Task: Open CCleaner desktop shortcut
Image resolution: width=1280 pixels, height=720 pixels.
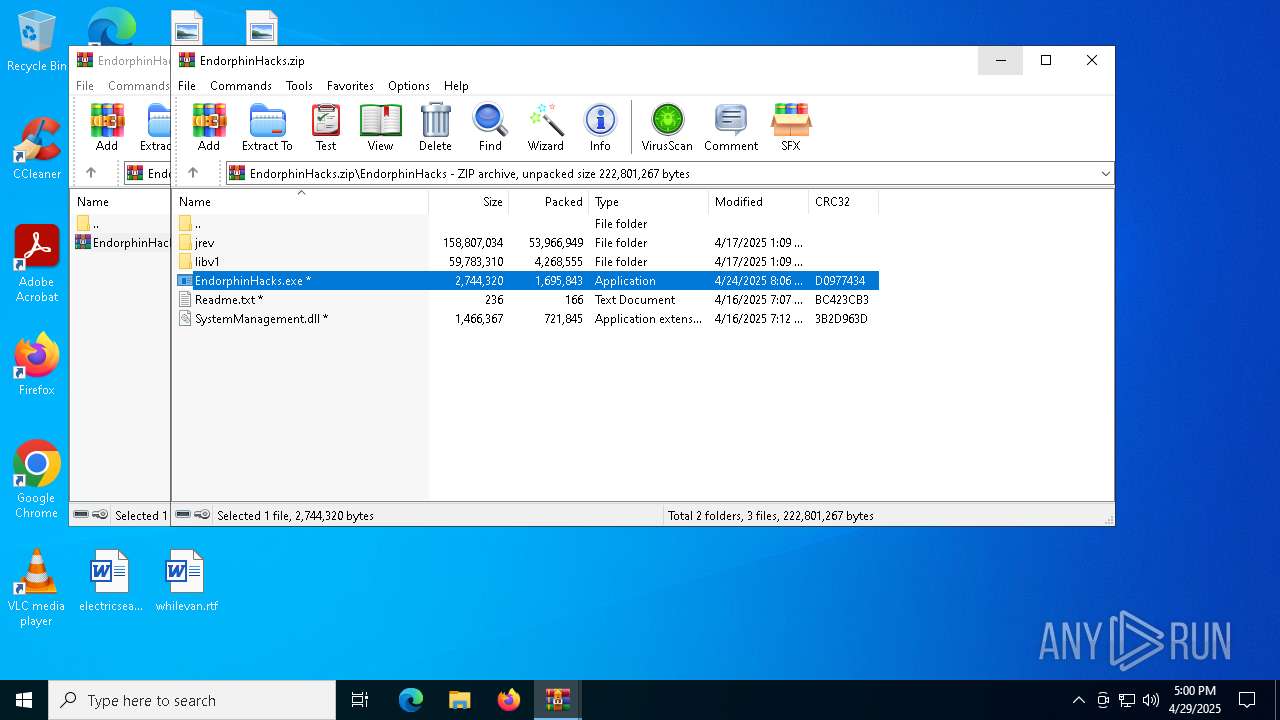Action: tap(36, 150)
